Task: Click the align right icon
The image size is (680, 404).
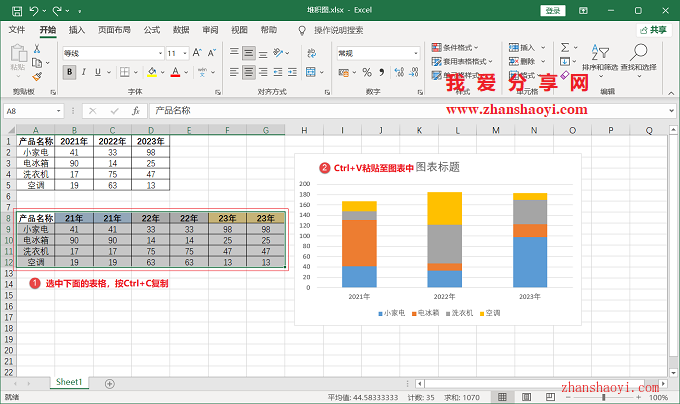Action: 263,72
